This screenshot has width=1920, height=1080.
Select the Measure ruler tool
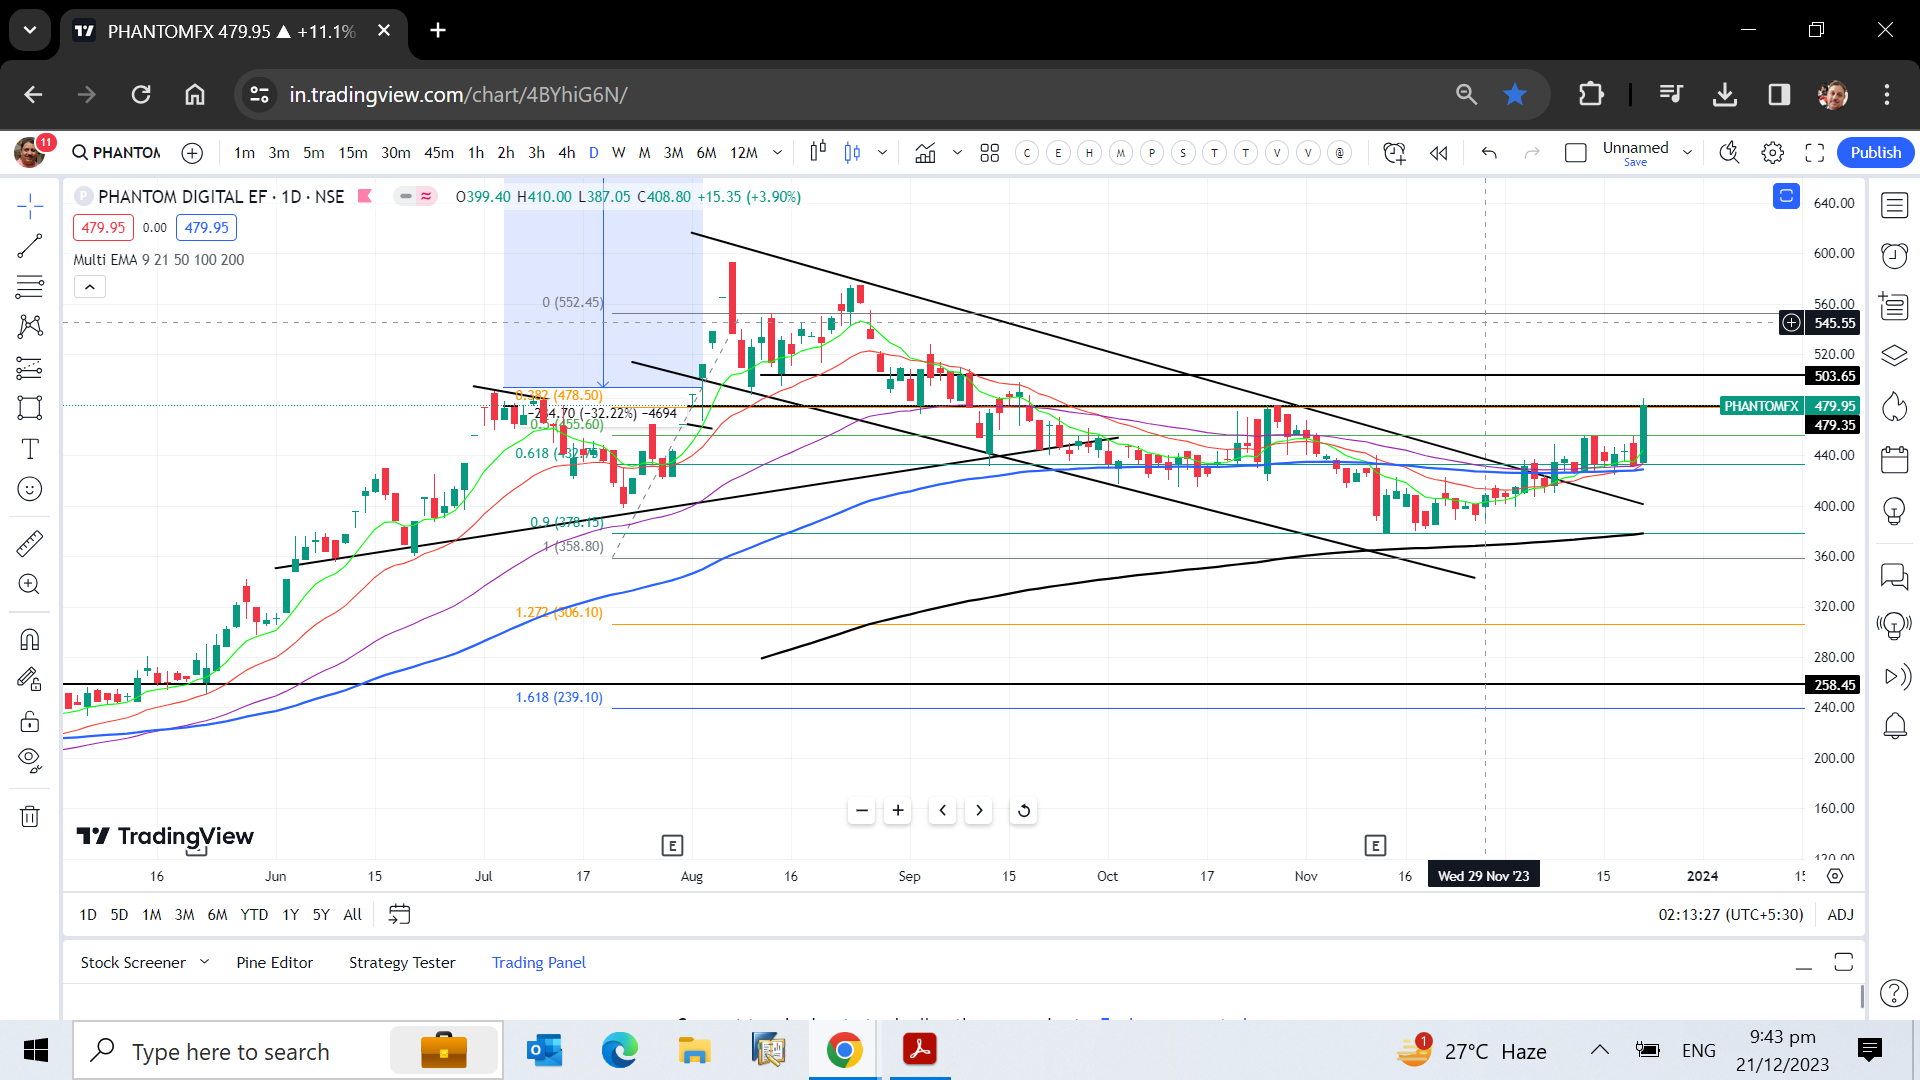coord(30,543)
